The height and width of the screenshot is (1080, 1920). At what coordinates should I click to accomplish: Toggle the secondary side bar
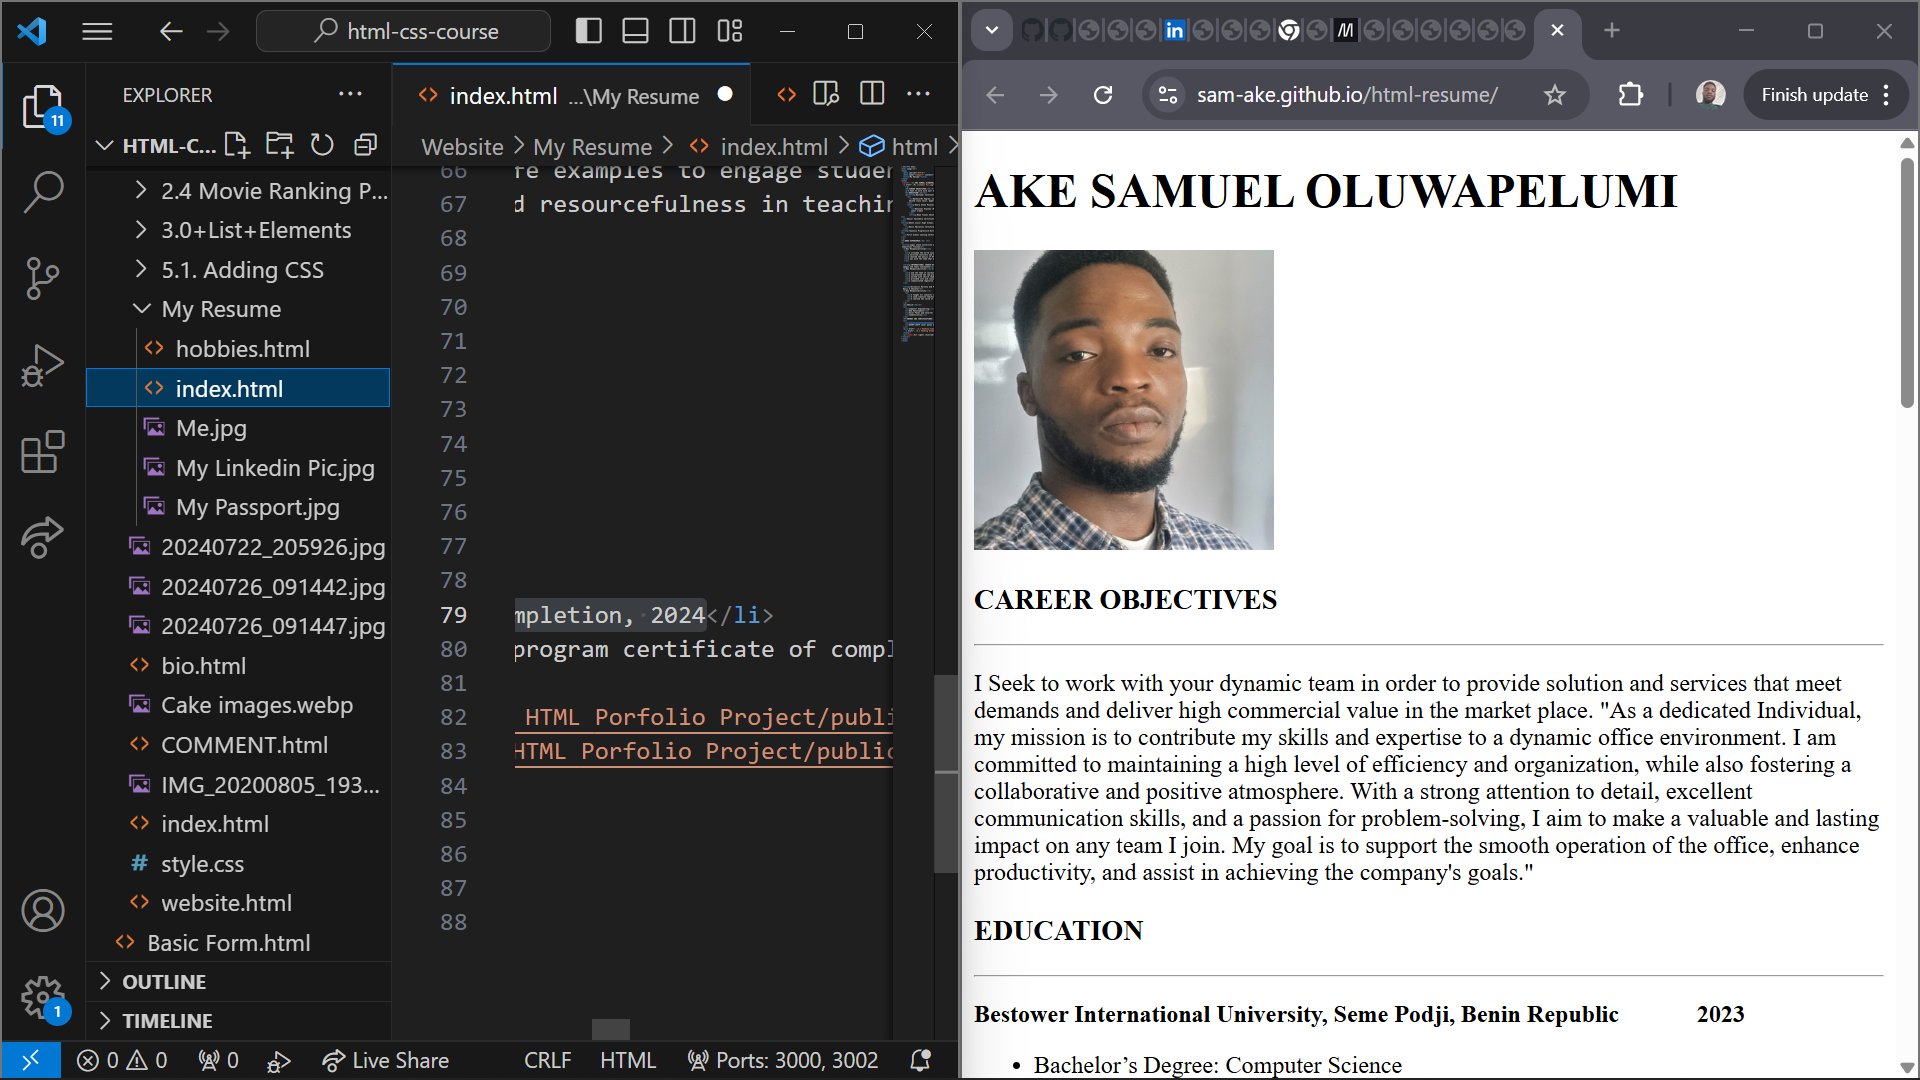pyautogui.click(x=683, y=31)
